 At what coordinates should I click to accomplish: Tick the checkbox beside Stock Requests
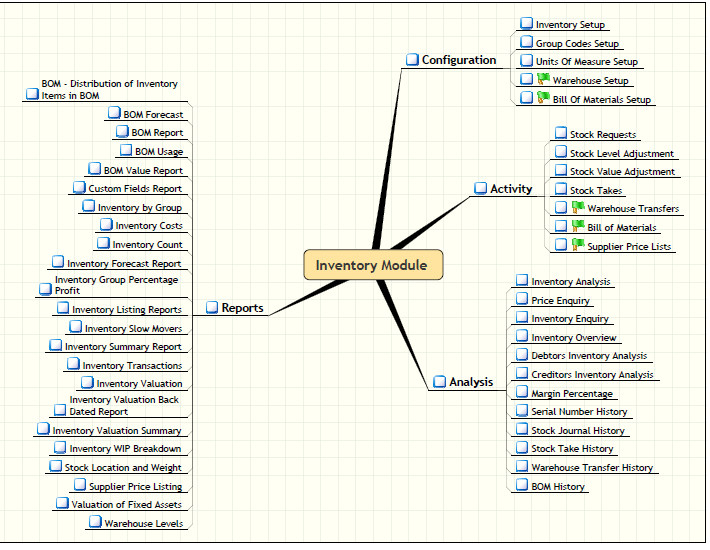pyautogui.click(x=560, y=134)
